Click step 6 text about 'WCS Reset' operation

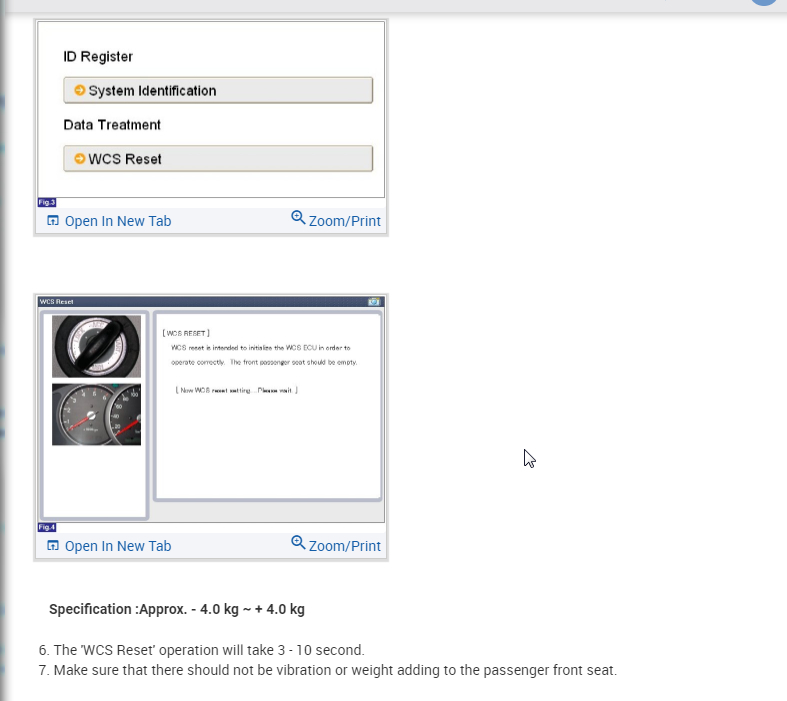coord(202,650)
